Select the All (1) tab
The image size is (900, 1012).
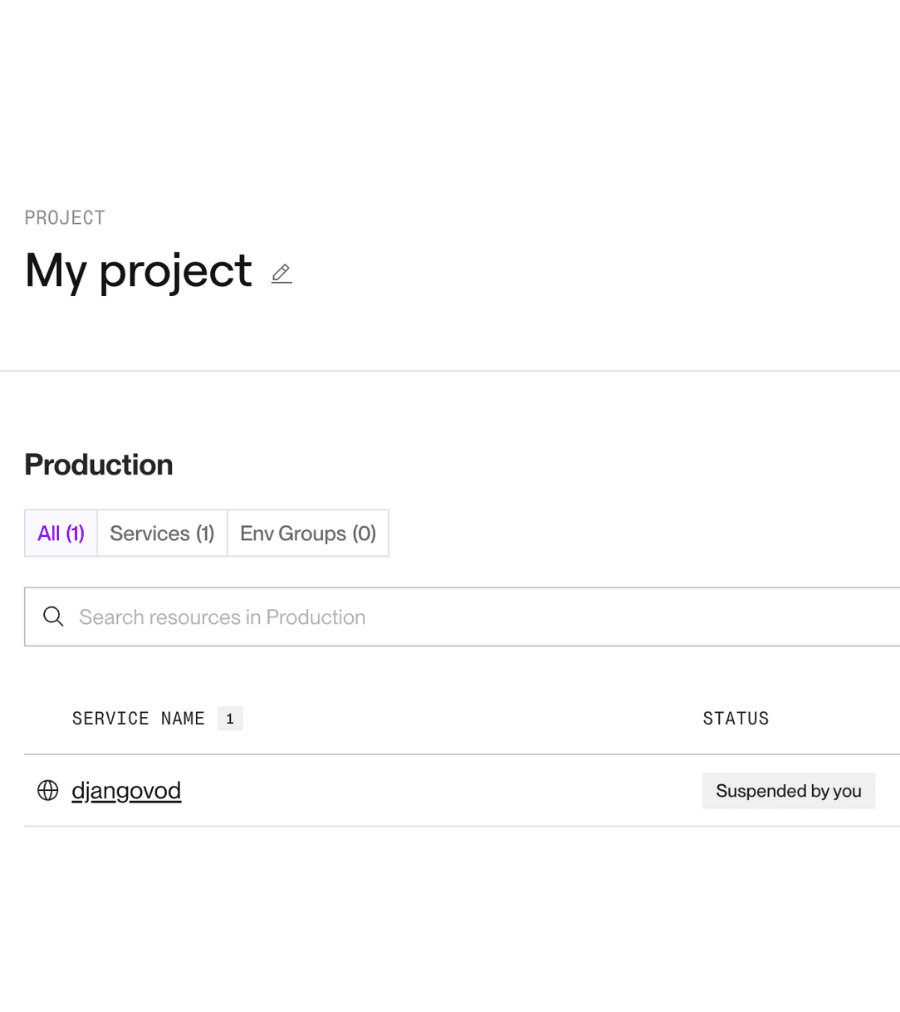[x=61, y=533]
